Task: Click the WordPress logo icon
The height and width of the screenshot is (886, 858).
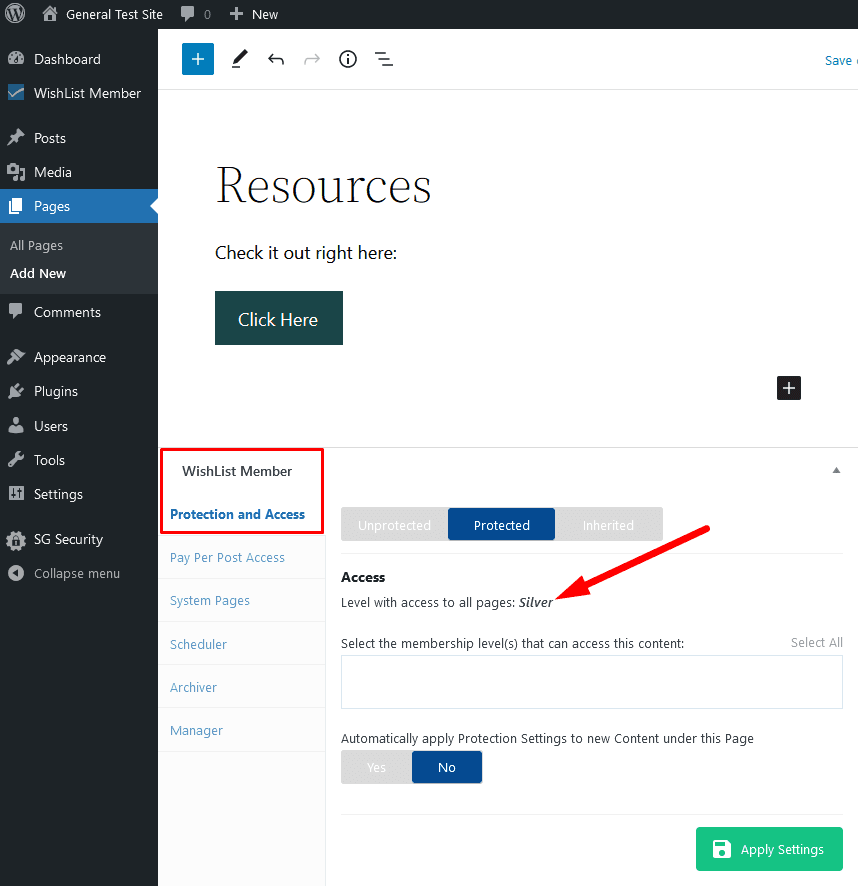Action: (15, 14)
